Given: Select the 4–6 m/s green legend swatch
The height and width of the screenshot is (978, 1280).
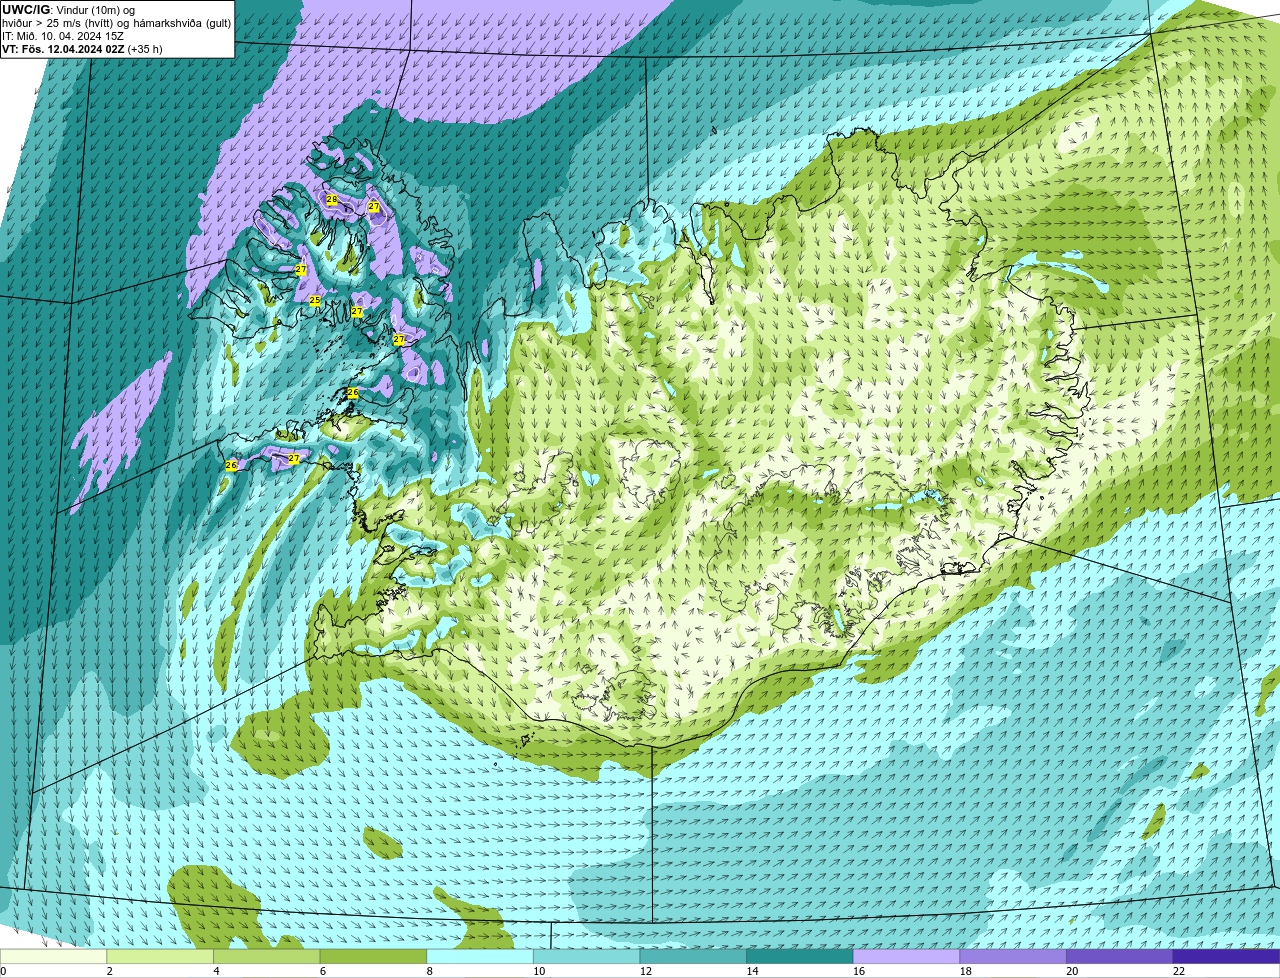Looking at the screenshot, I should pyautogui.click(x=267, y=956).
